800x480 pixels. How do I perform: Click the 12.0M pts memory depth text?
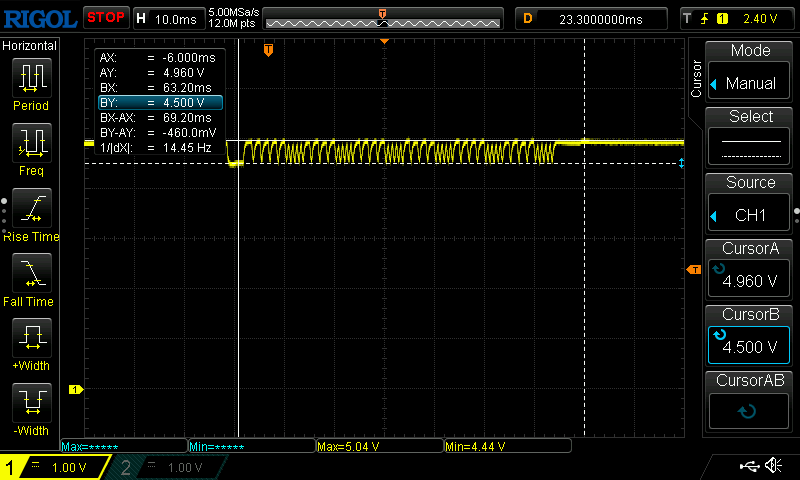click(232, 23)
